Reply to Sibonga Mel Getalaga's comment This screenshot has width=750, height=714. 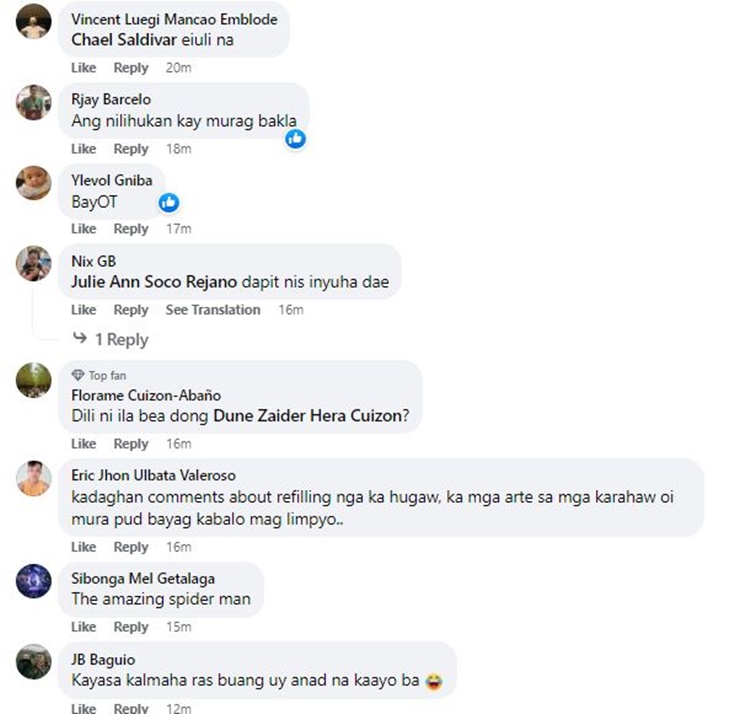coord(131,627)
